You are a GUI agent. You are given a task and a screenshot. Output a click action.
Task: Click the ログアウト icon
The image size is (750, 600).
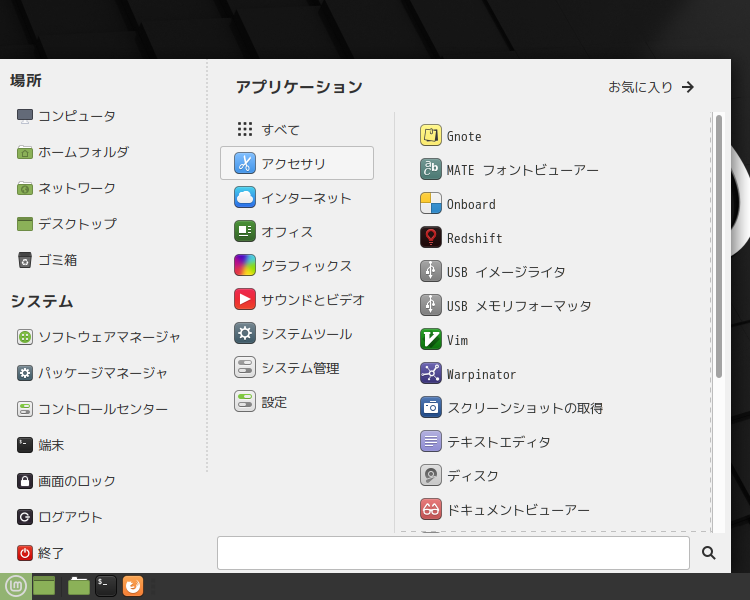pos(25,517)
